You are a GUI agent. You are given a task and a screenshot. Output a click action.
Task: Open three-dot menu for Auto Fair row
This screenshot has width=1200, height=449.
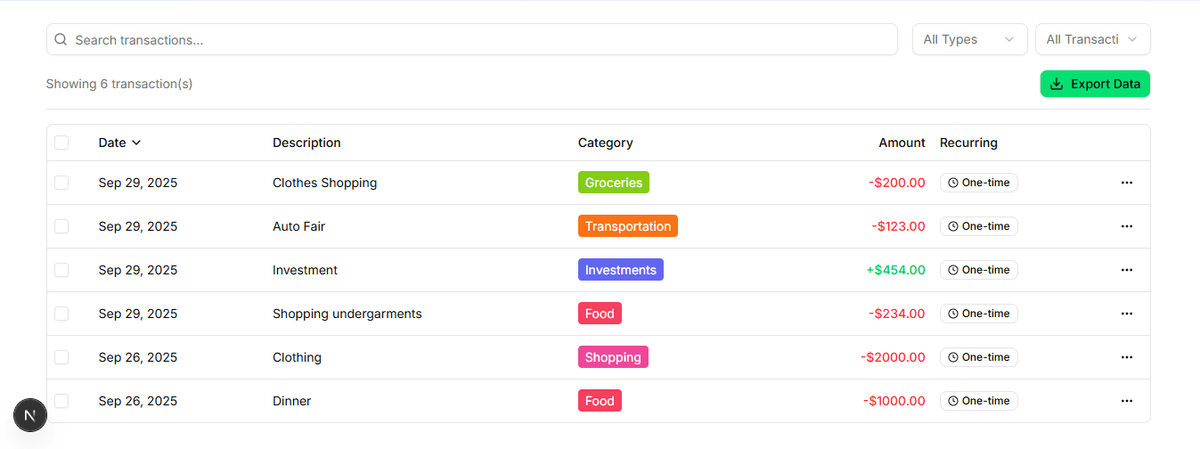tap(1127, 227)
